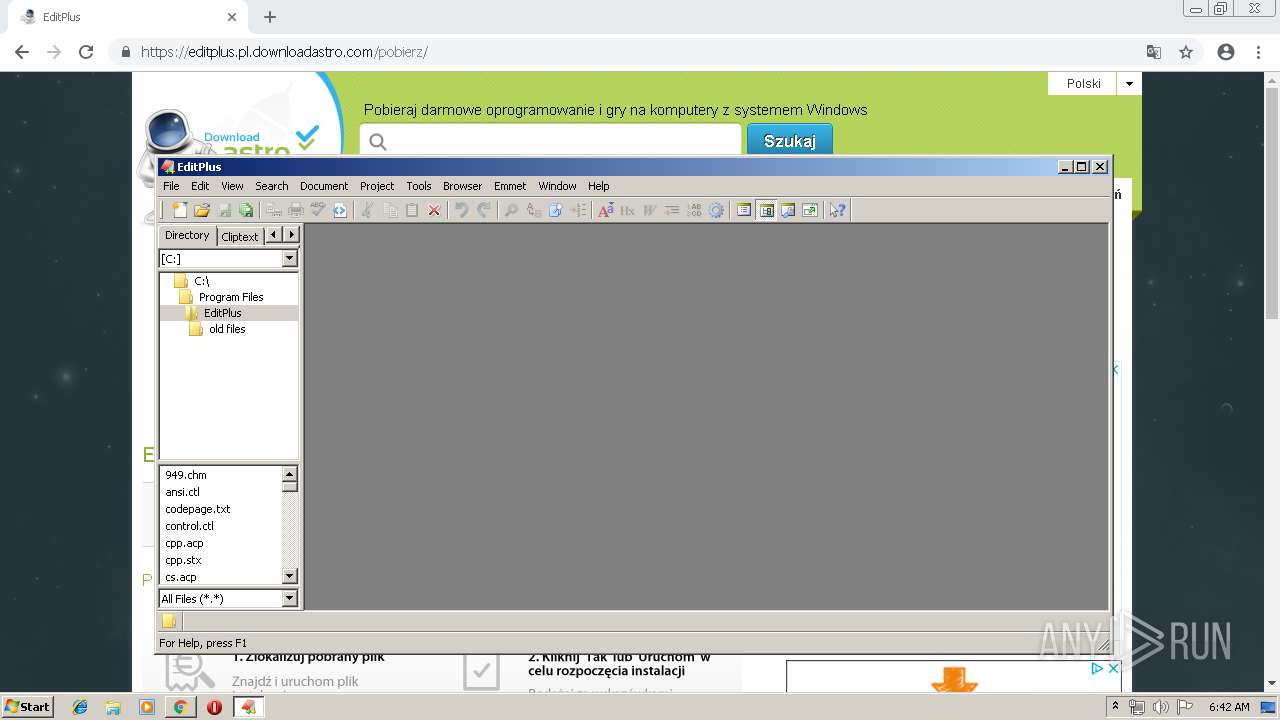Click the Font toolbar icon
Image resolution: width=1280 pixels, height=720 pixels.
pos(605,210)
